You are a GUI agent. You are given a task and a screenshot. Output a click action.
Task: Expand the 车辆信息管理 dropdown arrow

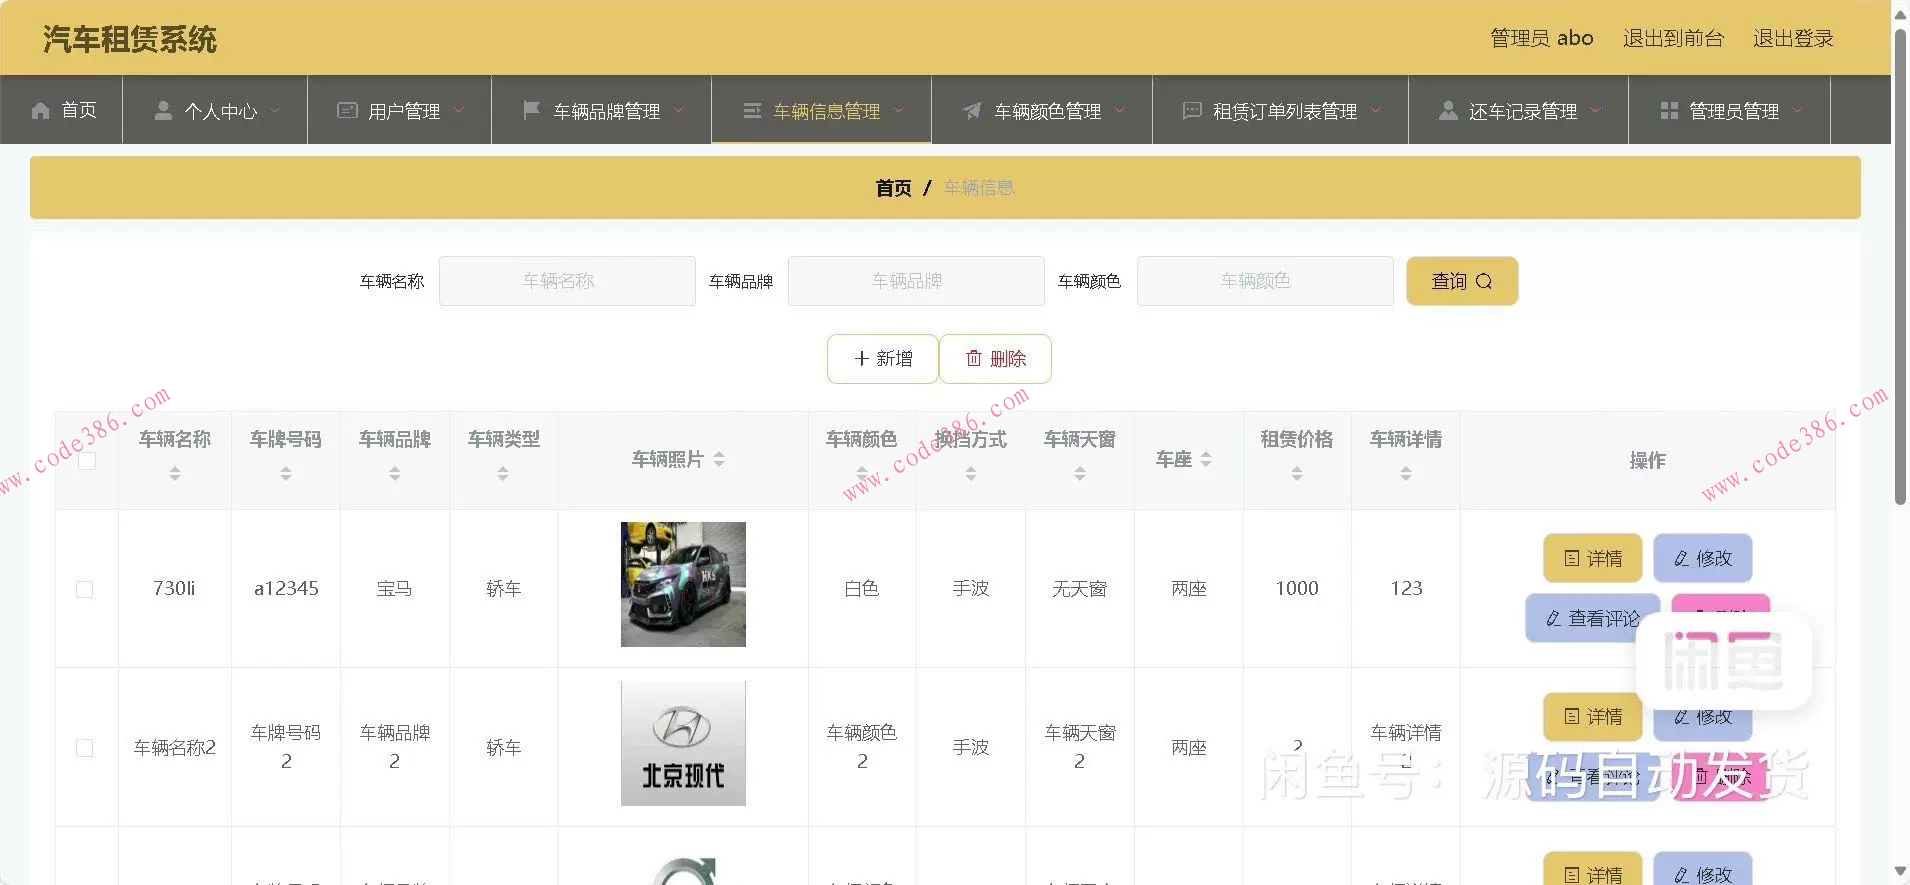tap(898, 111)
